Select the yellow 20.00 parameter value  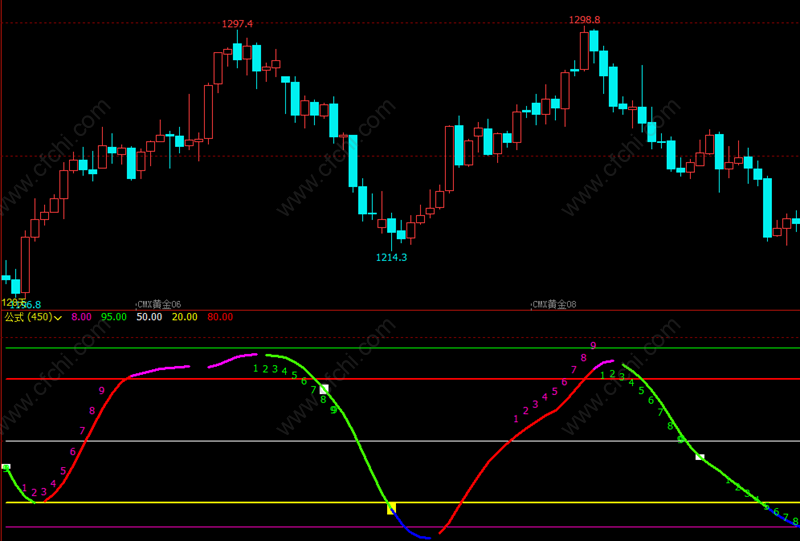pyautogui.click(x=185, y=317)
